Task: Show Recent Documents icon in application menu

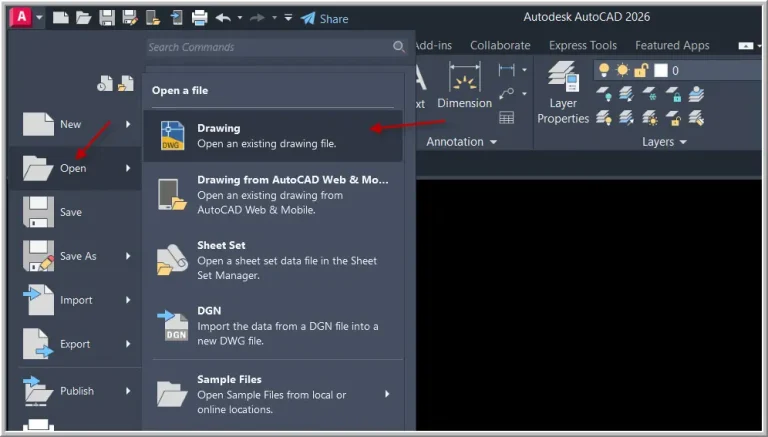Action: (105, 83)
